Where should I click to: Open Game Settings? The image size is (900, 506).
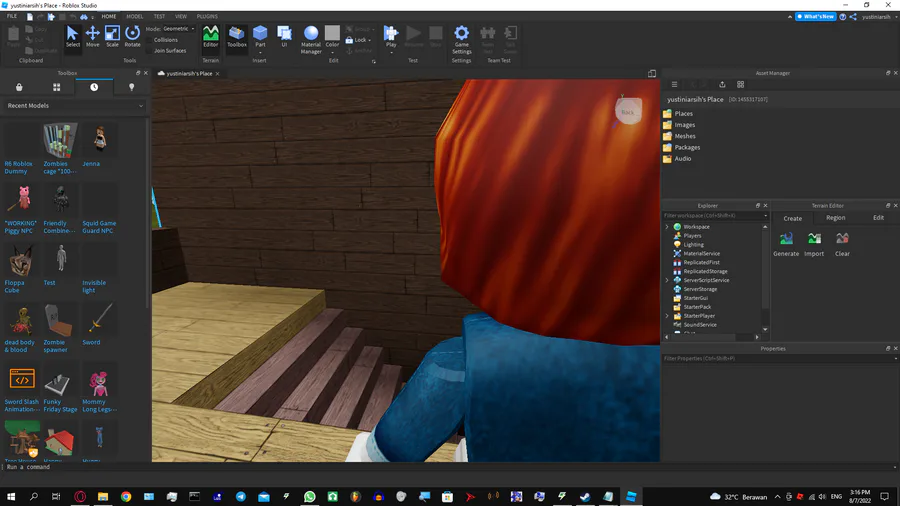[x=461, y=40]
